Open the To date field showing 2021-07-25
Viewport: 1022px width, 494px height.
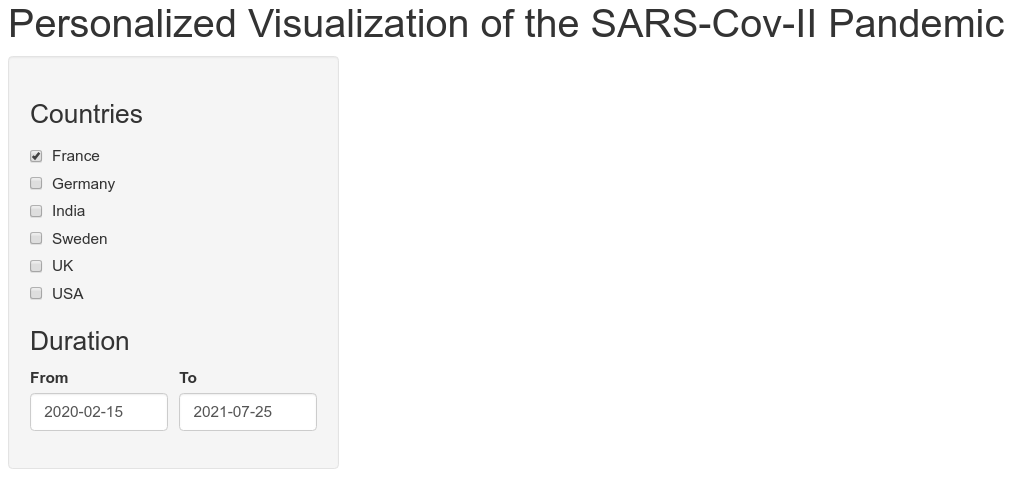click(248, 412)
